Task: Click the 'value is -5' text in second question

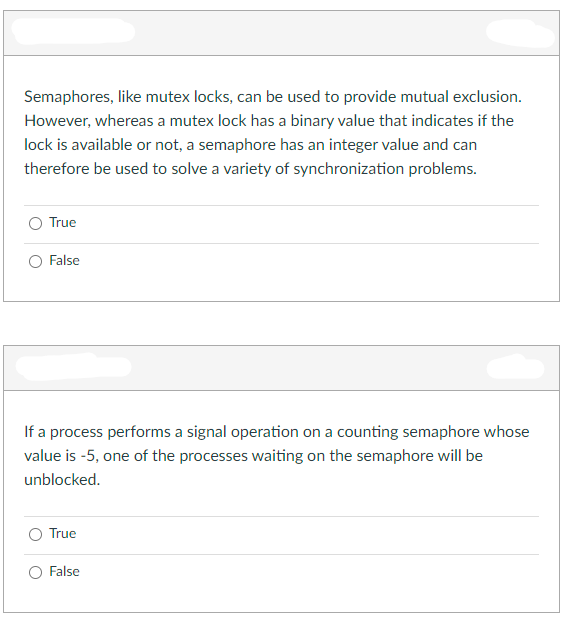Action: coord(59,456)
